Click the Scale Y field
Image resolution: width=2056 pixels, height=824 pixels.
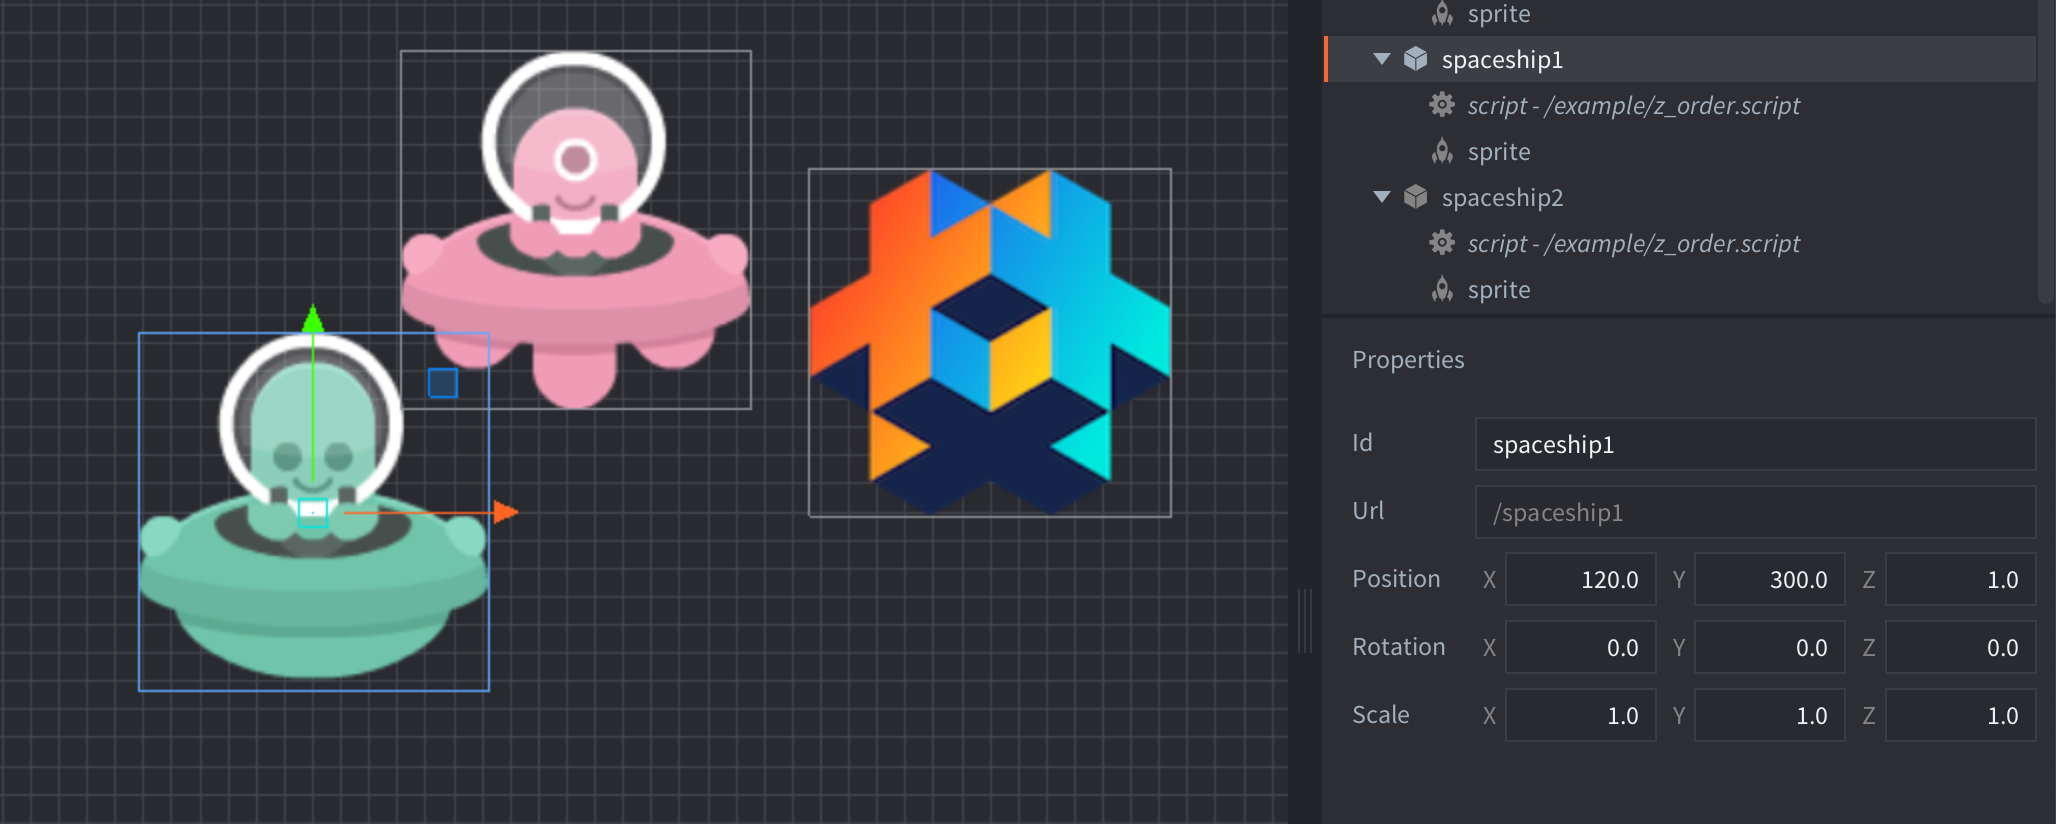(x=1769, y=715)
